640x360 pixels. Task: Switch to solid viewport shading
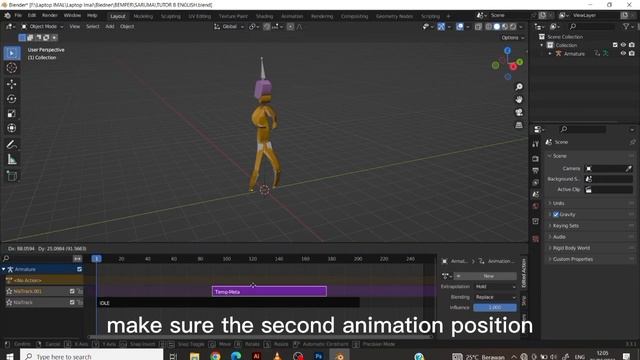(497, 27)
